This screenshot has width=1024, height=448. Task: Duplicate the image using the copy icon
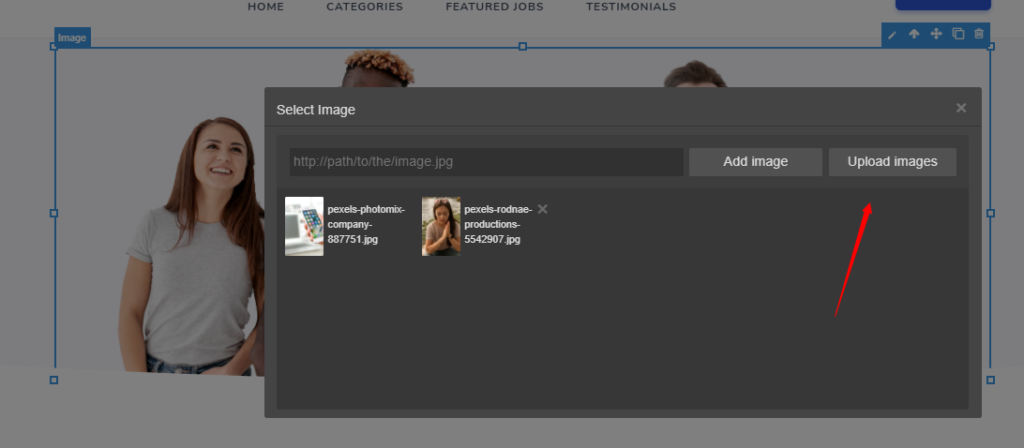[x=958, y=34]
